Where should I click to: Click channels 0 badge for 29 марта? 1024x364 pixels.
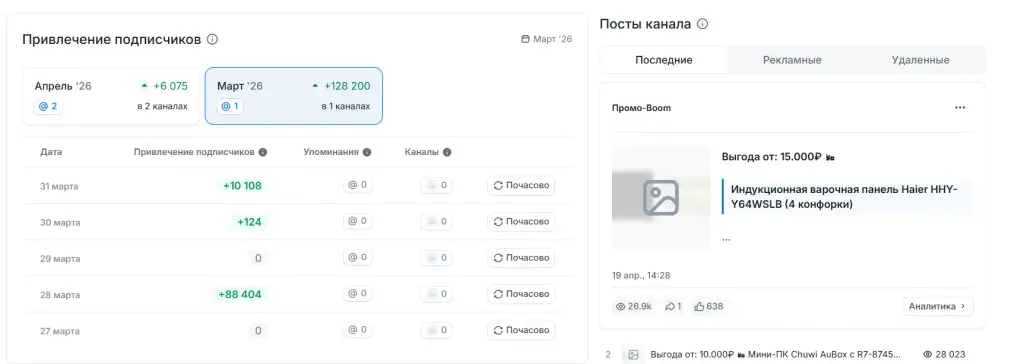click(436, 258)
